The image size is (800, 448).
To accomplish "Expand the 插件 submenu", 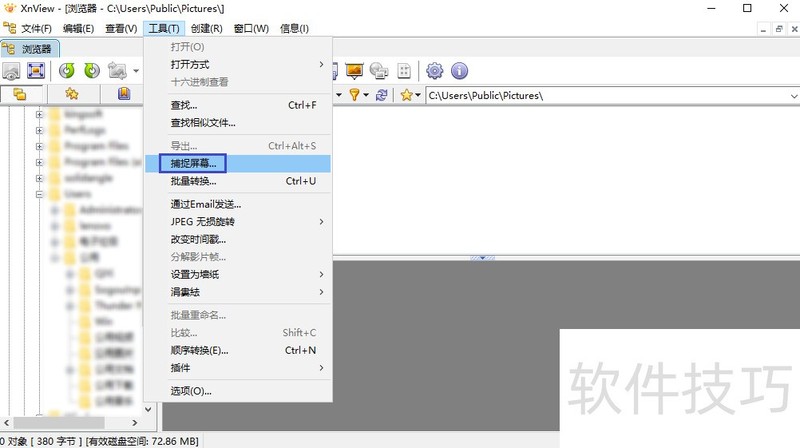I will [321, 368].
